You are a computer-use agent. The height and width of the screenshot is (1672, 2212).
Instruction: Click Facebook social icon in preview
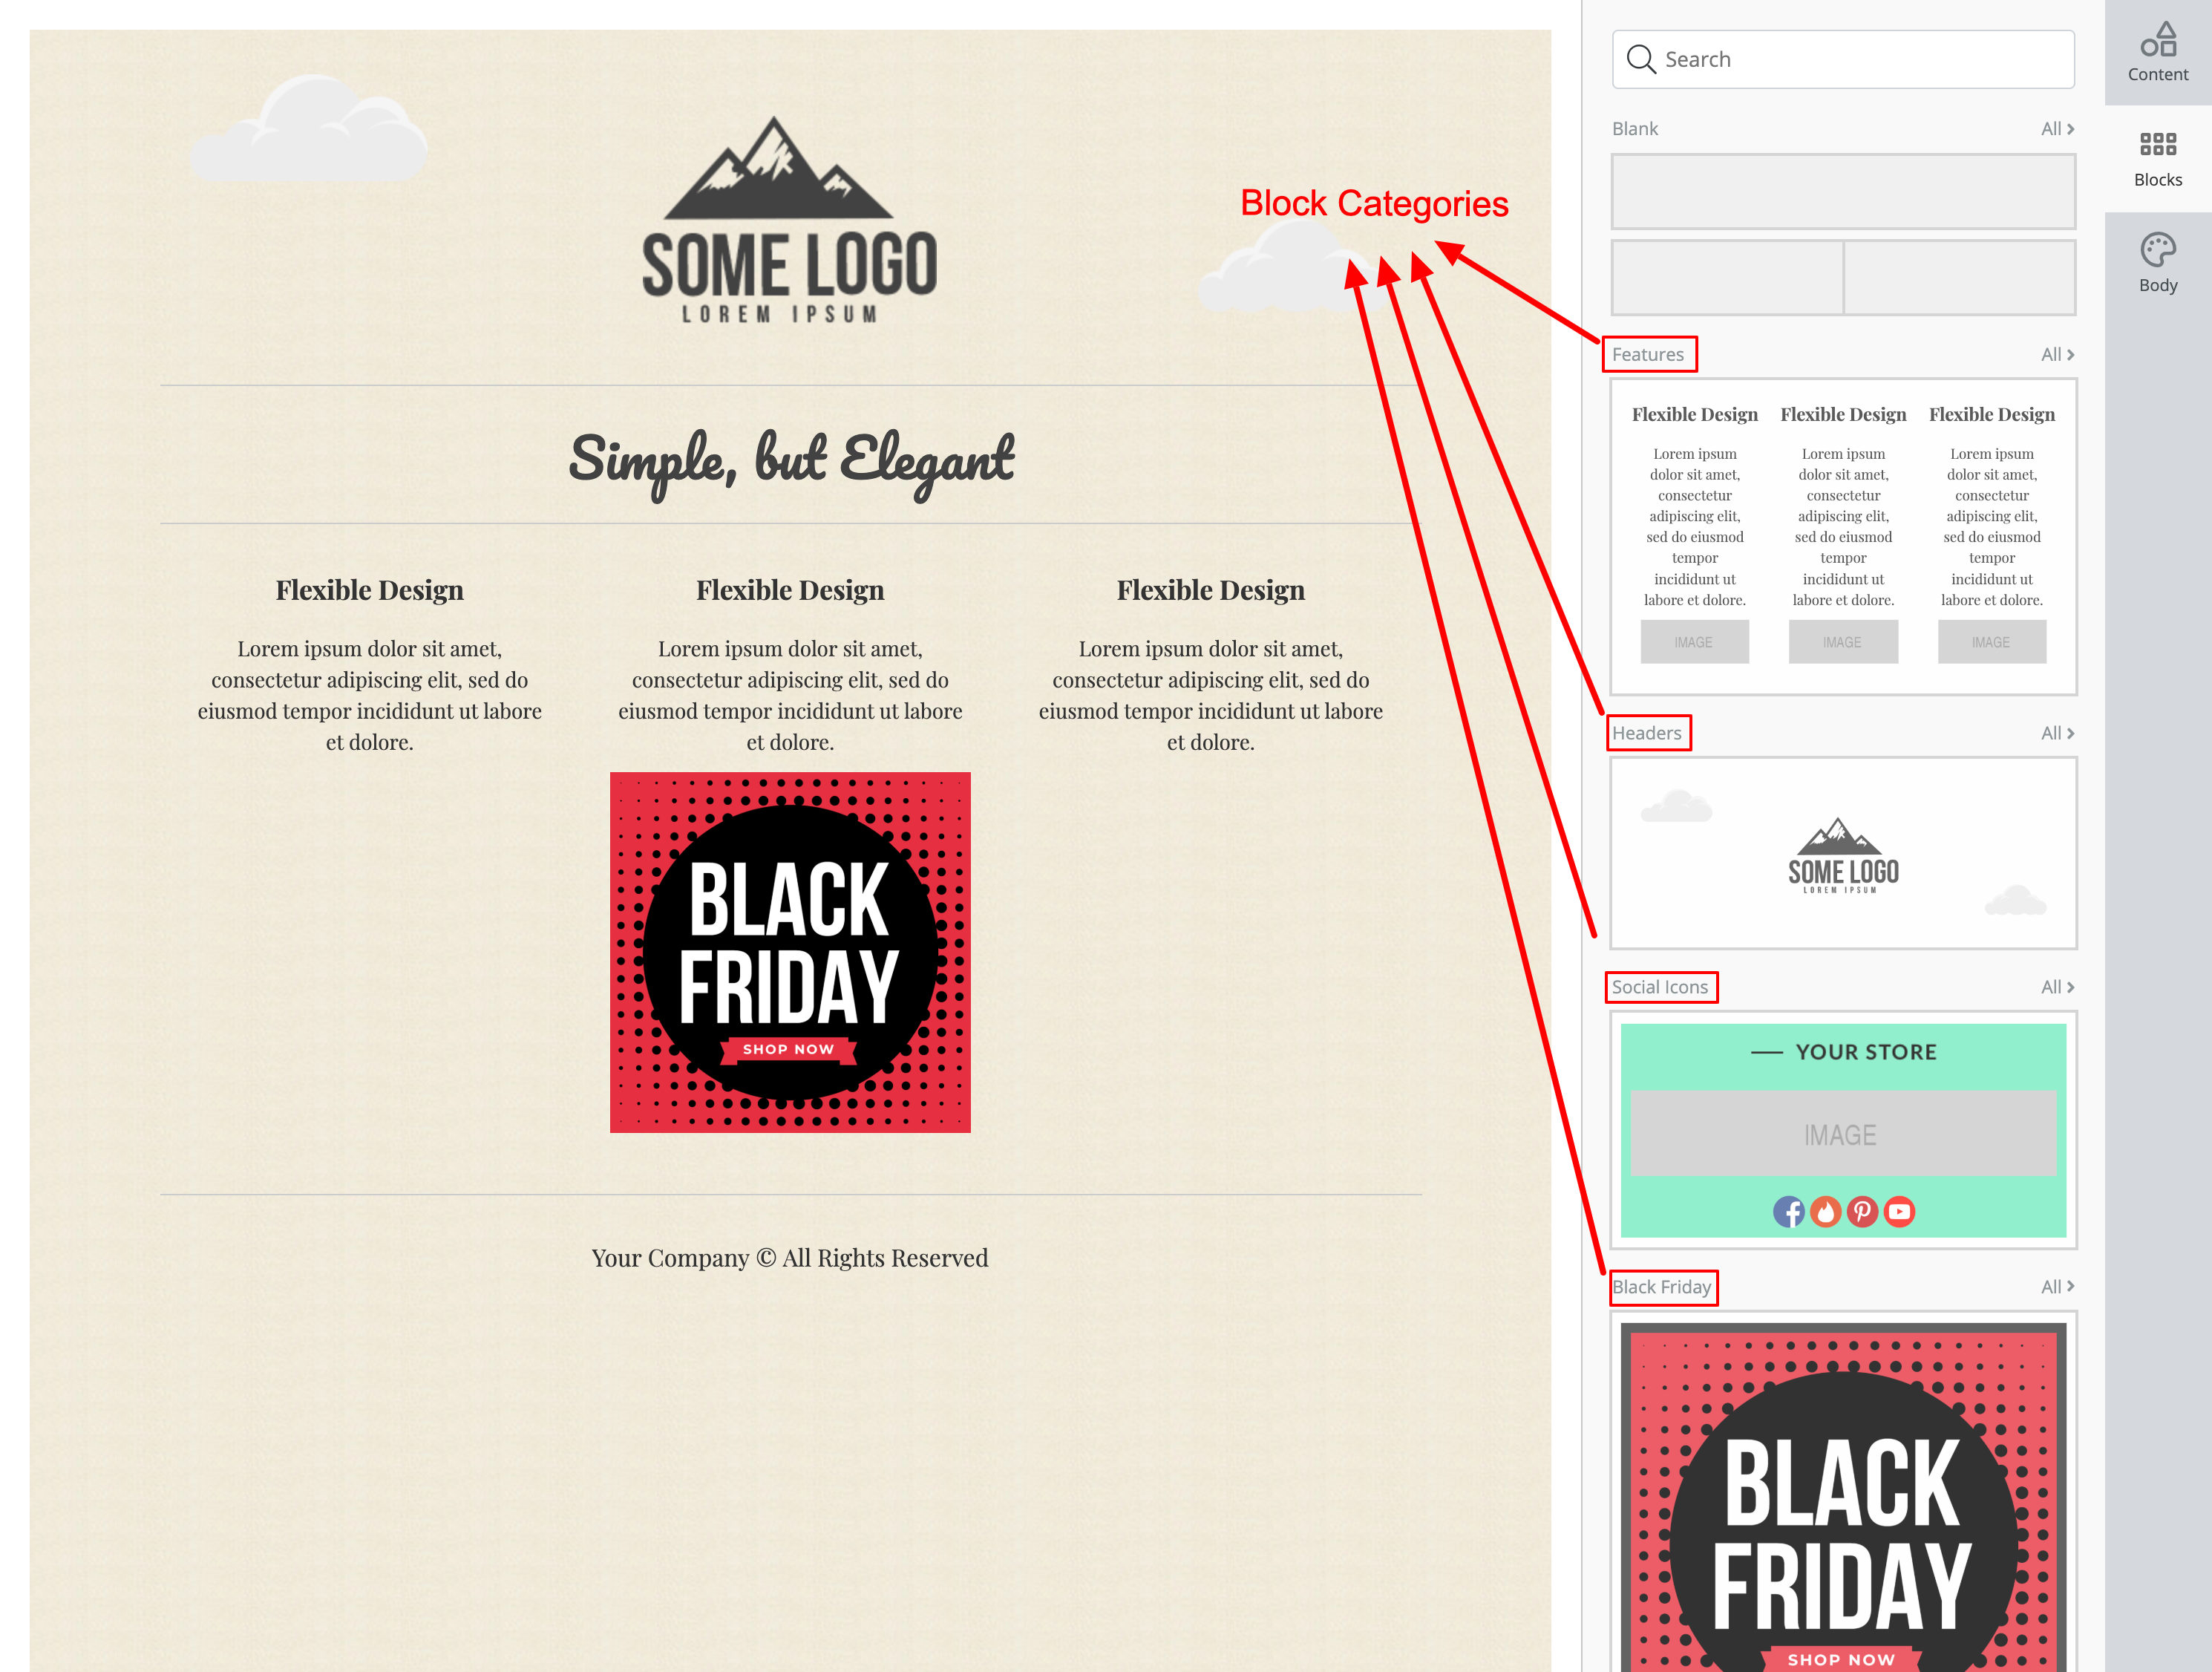pyautogui.click(x=1790, y=1212)
